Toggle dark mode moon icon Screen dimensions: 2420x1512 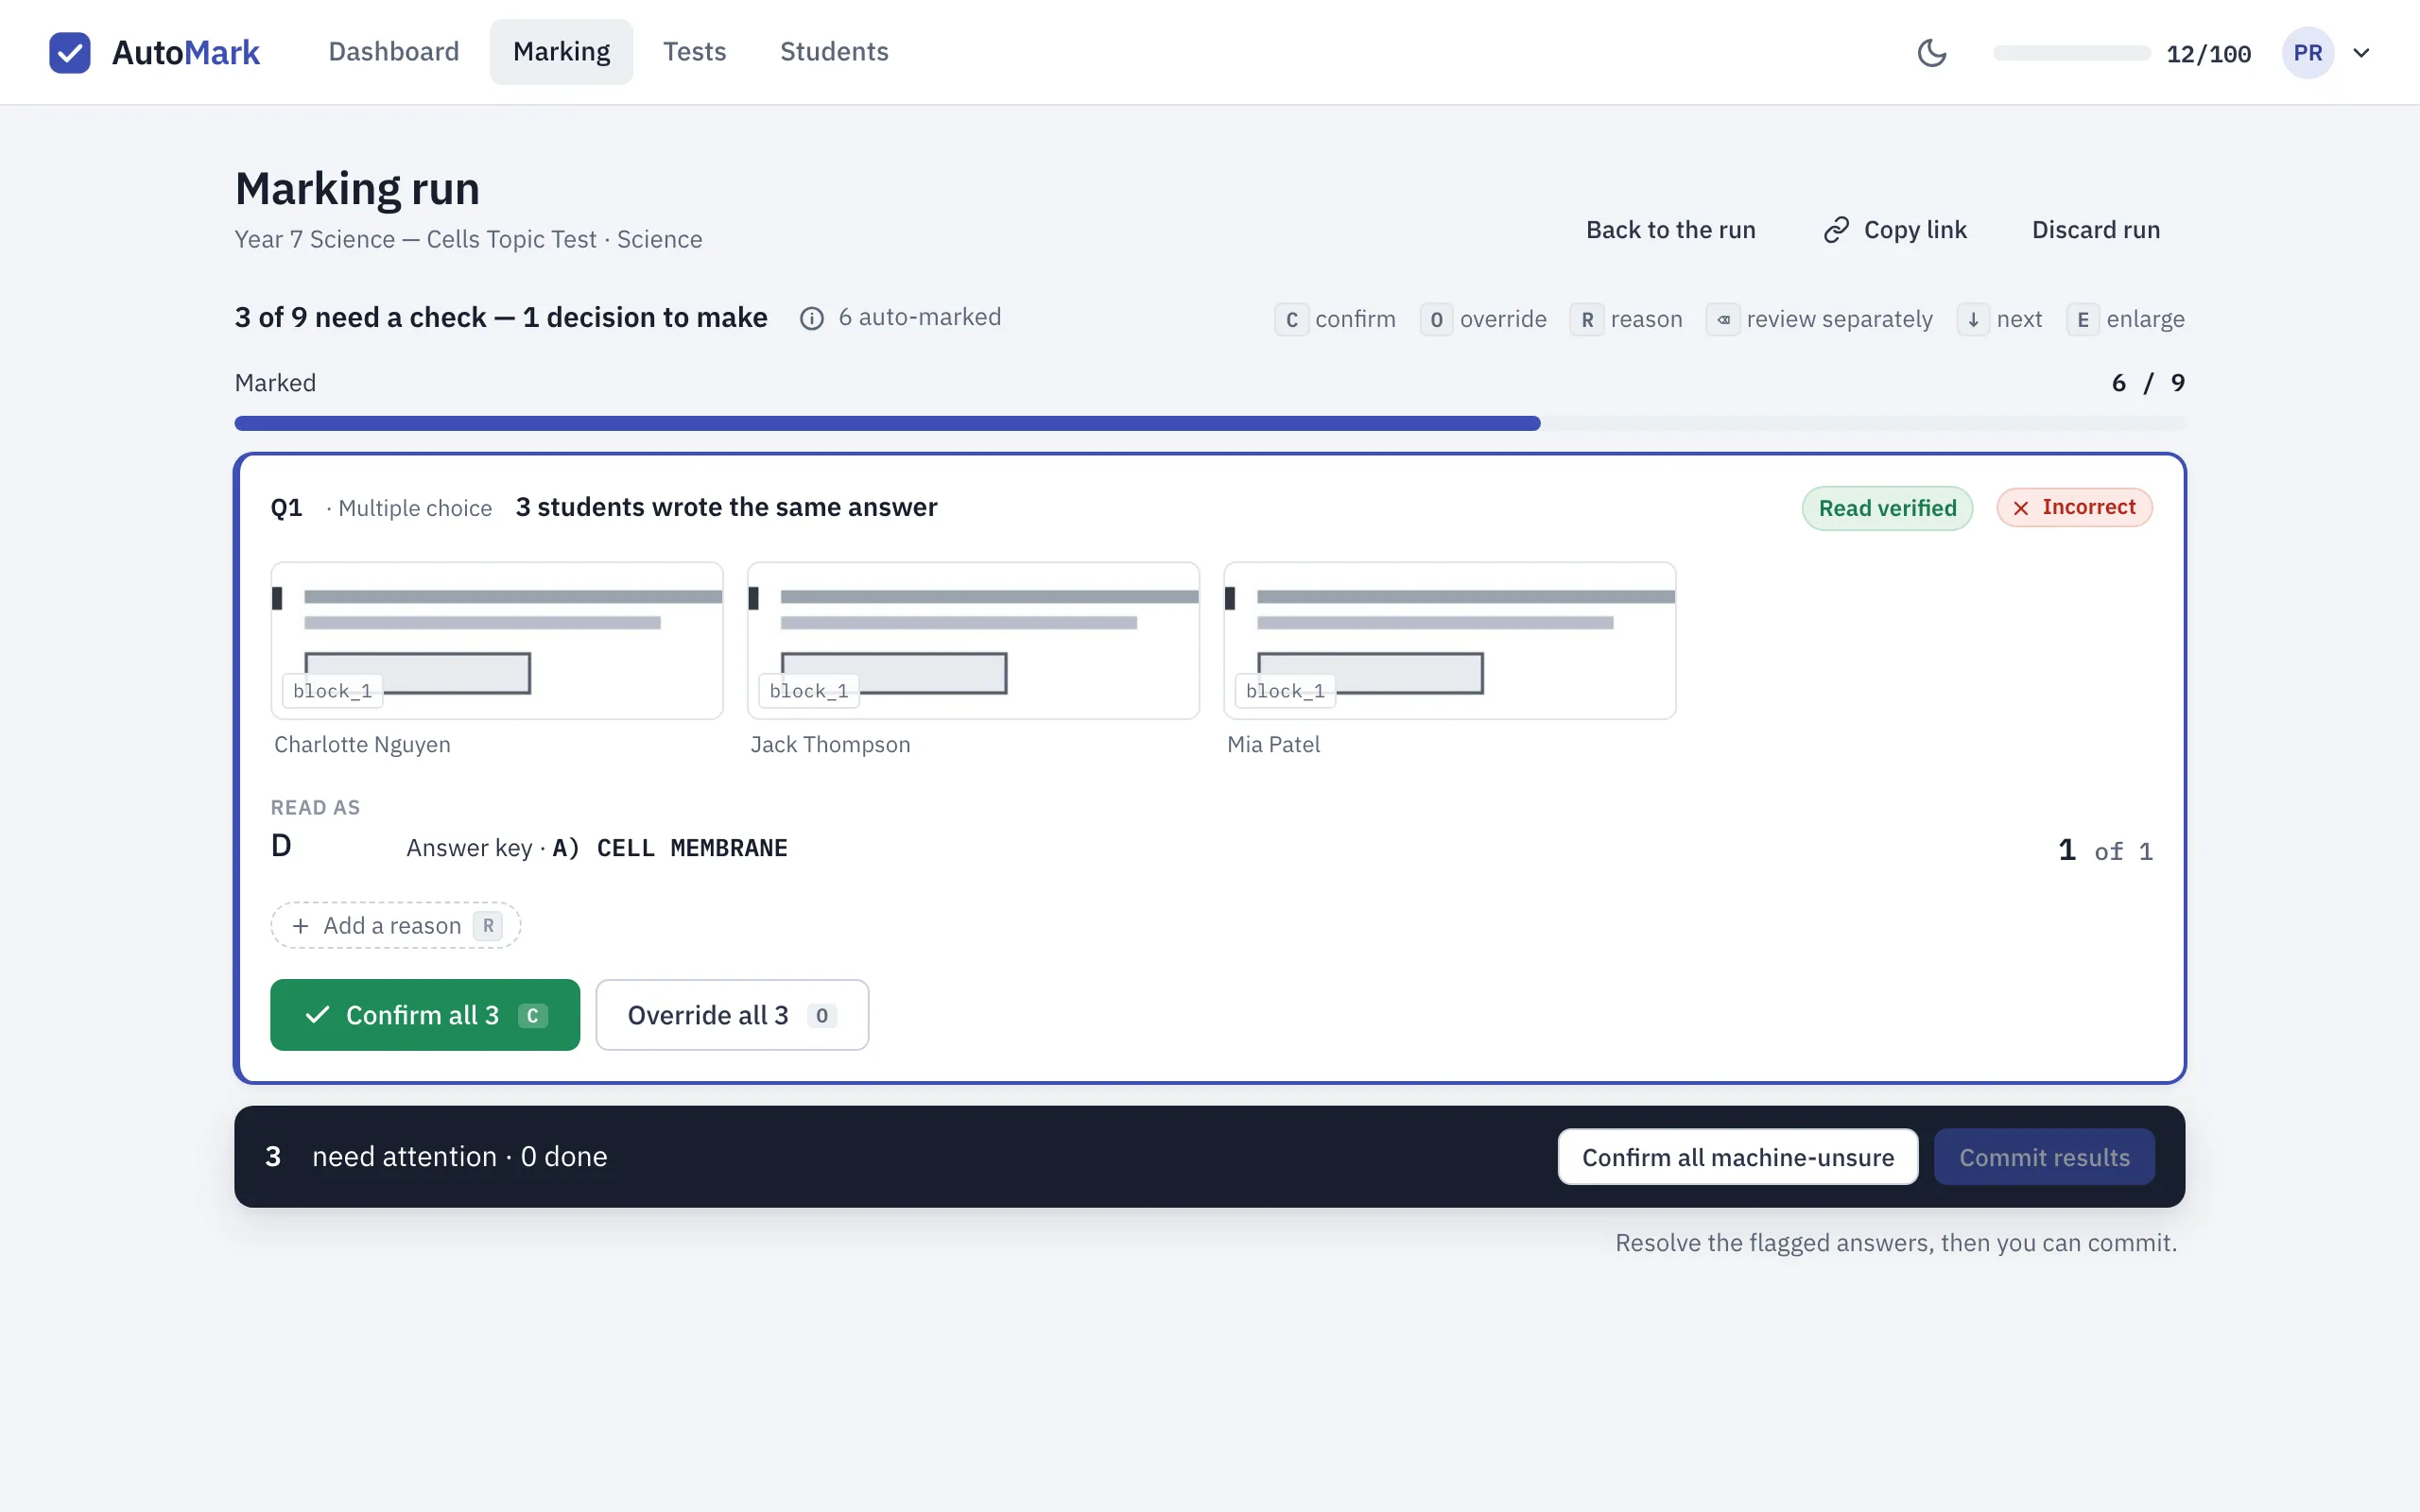(1931, 52)
